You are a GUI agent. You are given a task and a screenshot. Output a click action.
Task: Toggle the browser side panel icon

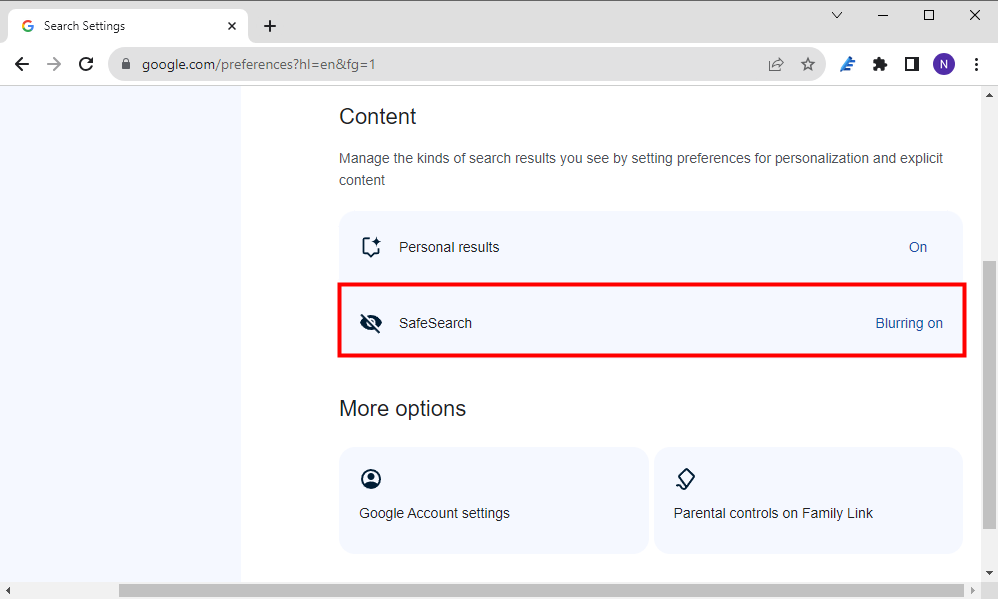click(911, 64)
